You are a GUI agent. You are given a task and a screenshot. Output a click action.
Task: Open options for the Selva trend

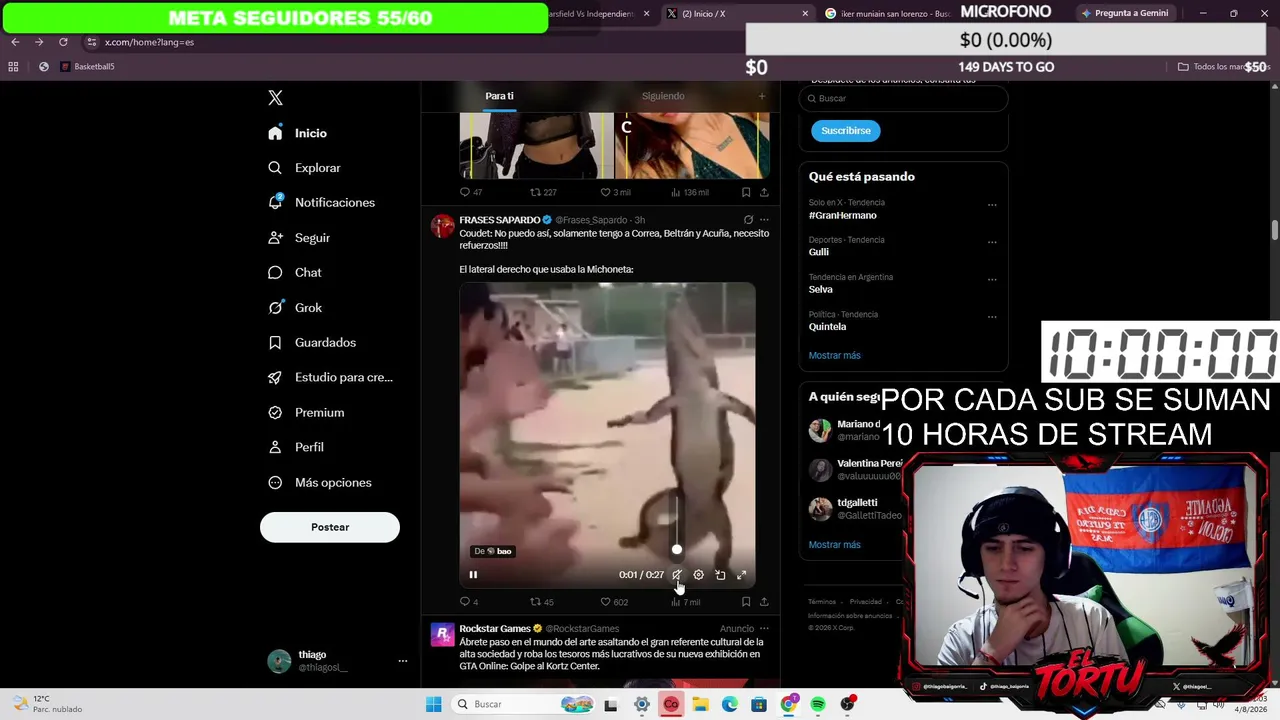pyautogui.click(x=992, y=279)
